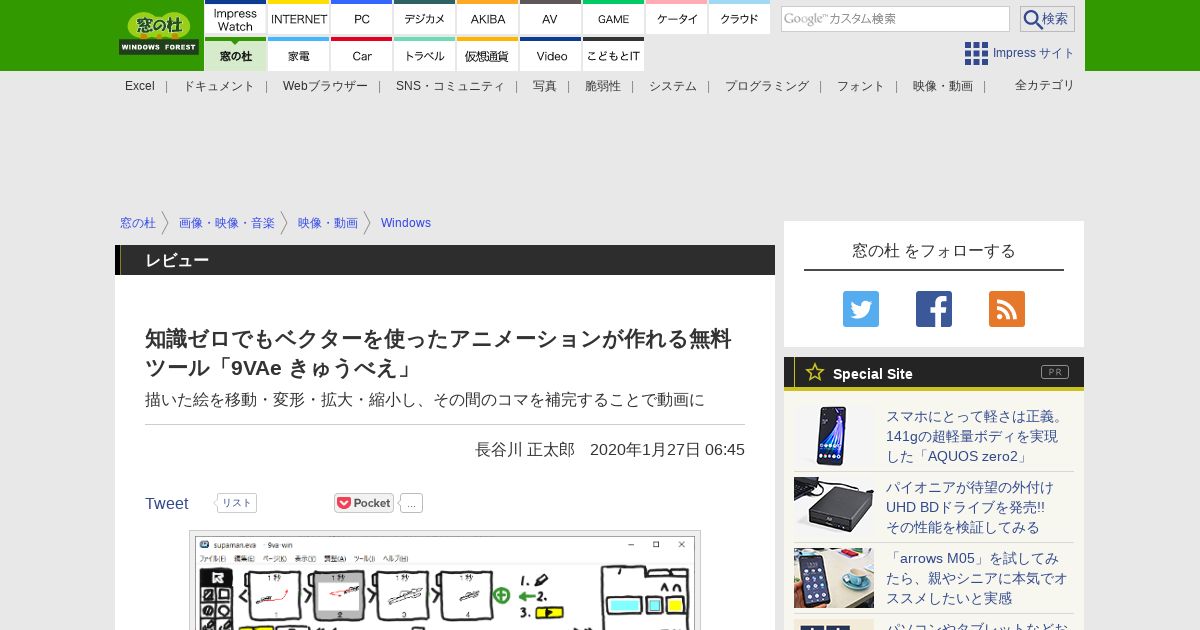Open the AQUOS zero2 phone thumbnail

(x=834, y=436)
